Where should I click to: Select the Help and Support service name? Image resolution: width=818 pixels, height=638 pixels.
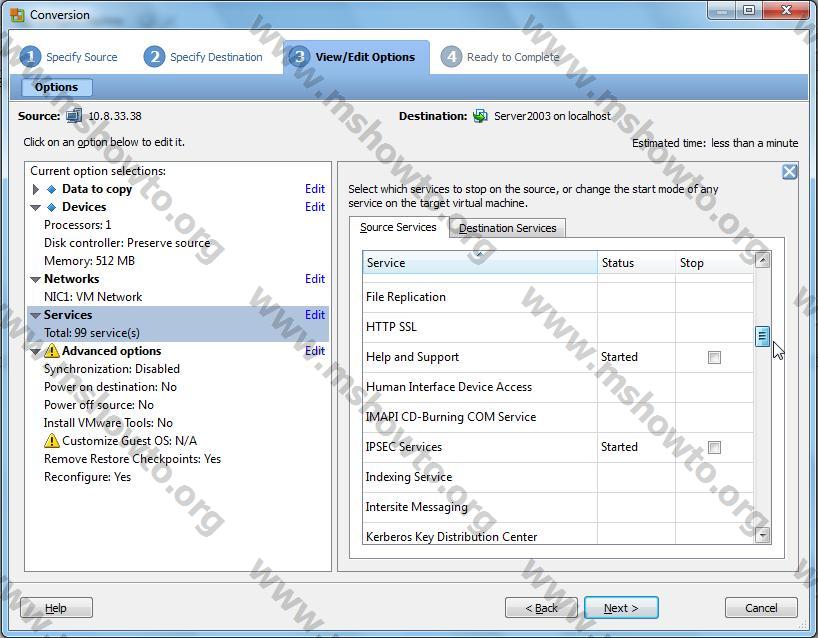[x=412, y=357]
